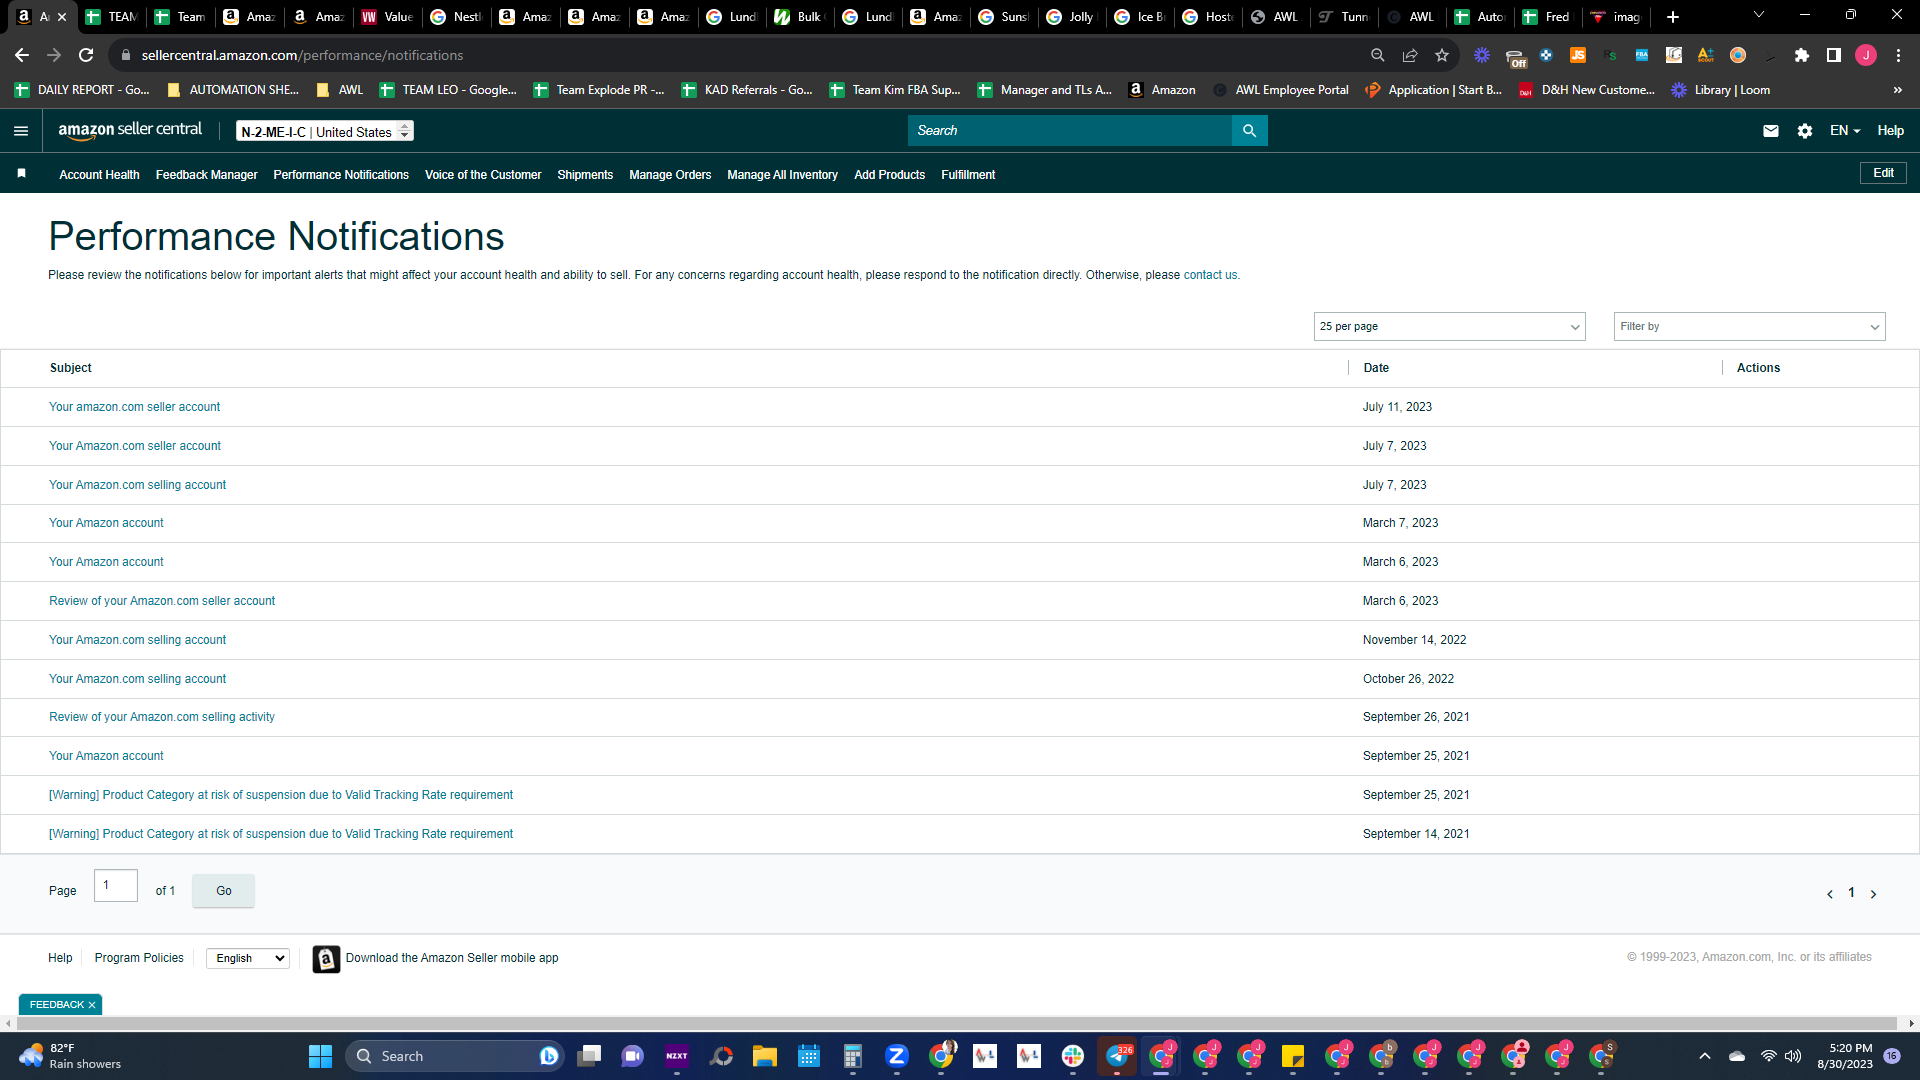Click the browser address bar URL
The width and height of the screenshot is (1920, 1080).
click(302, 55)
